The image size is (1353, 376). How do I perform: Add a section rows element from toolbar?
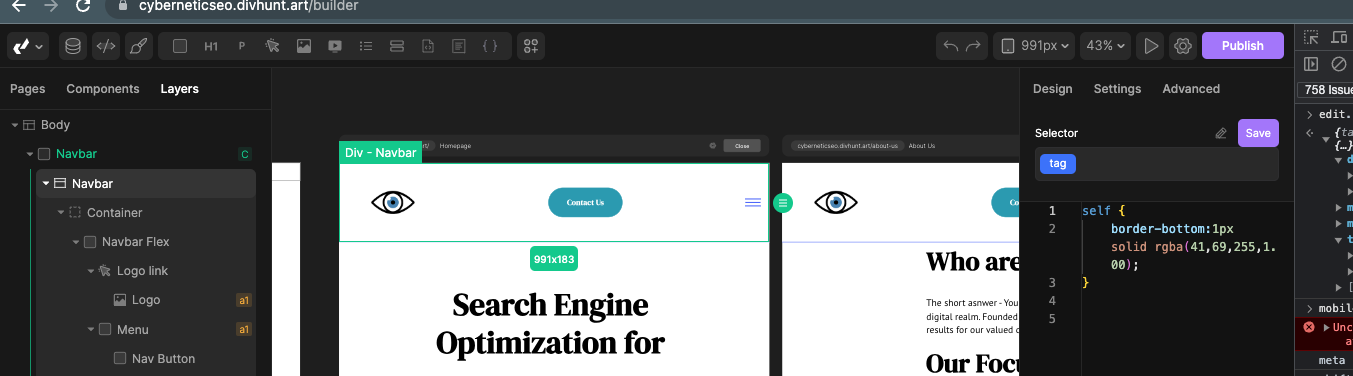(396, 46)
